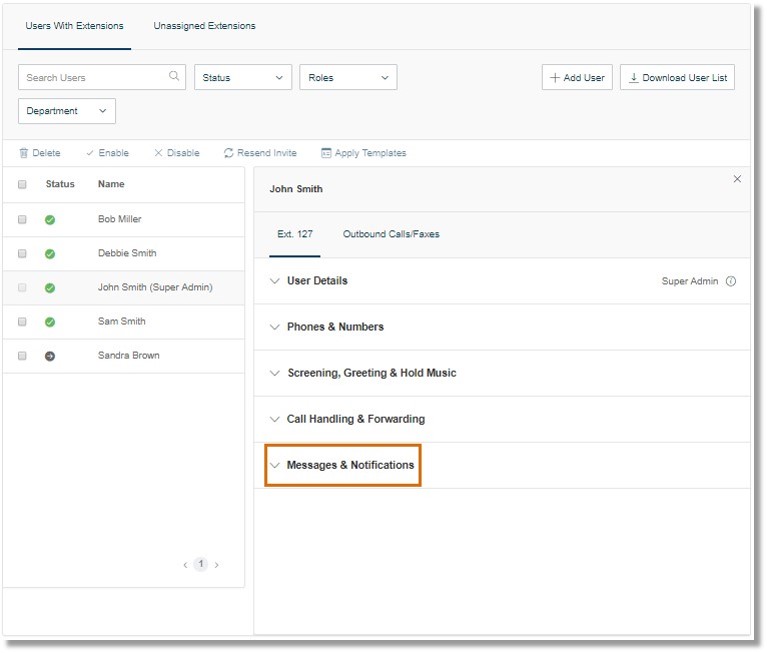Click Debbie Smith's green status icon

tap(50, 254)
